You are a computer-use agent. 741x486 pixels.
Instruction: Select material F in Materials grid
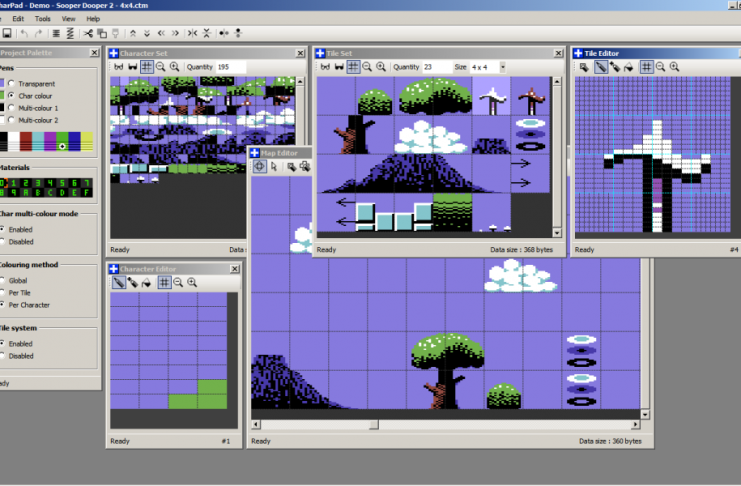point(86,192)
